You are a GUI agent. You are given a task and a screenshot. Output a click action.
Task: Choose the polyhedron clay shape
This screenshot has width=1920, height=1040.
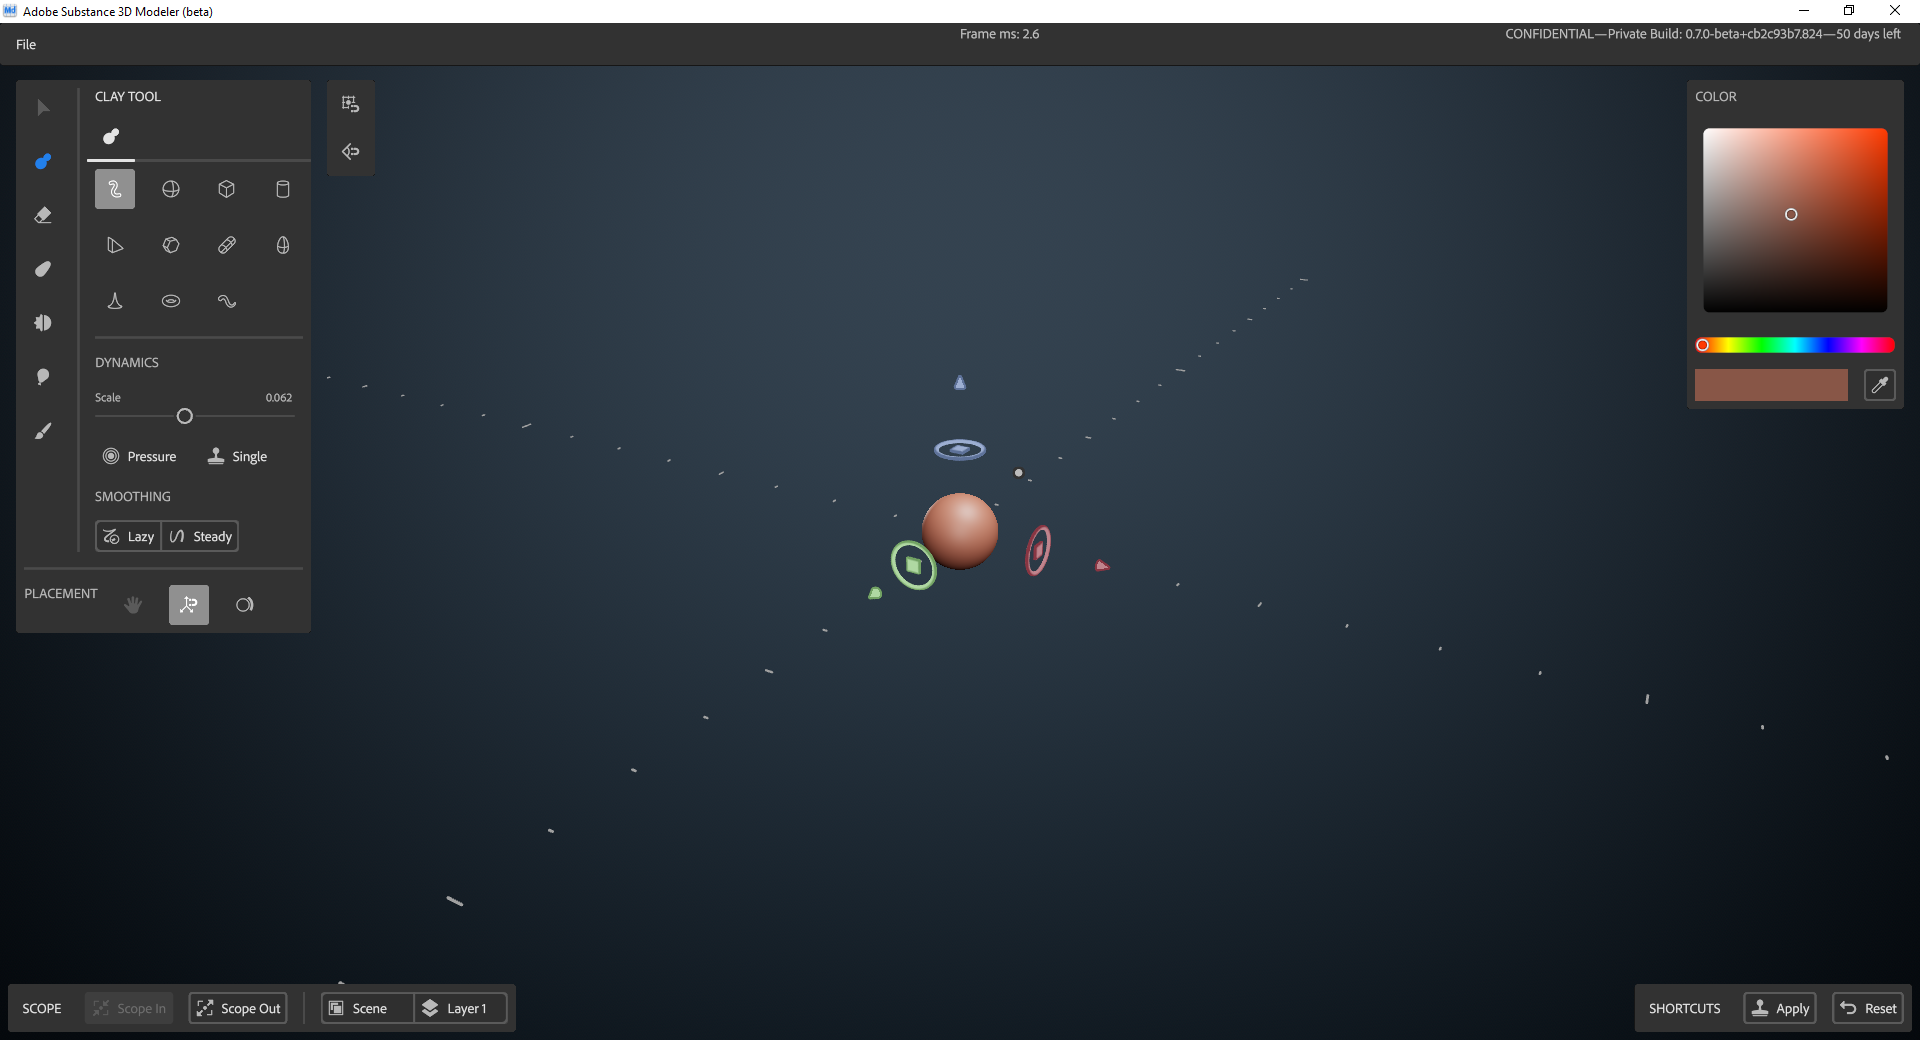tap(171, 245)
